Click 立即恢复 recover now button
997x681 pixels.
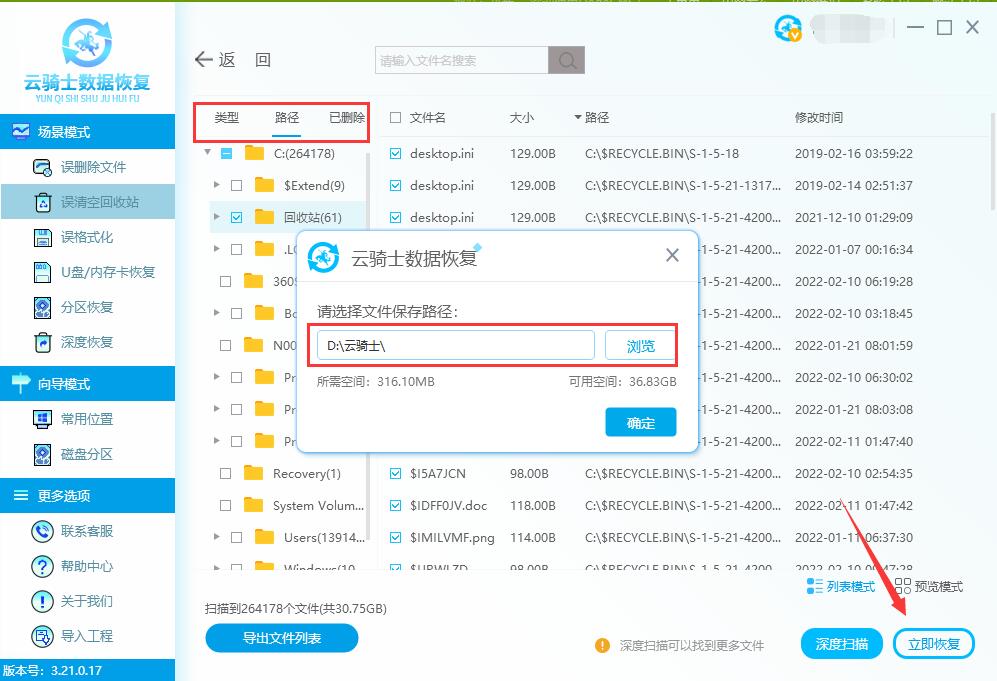point(933,644)
